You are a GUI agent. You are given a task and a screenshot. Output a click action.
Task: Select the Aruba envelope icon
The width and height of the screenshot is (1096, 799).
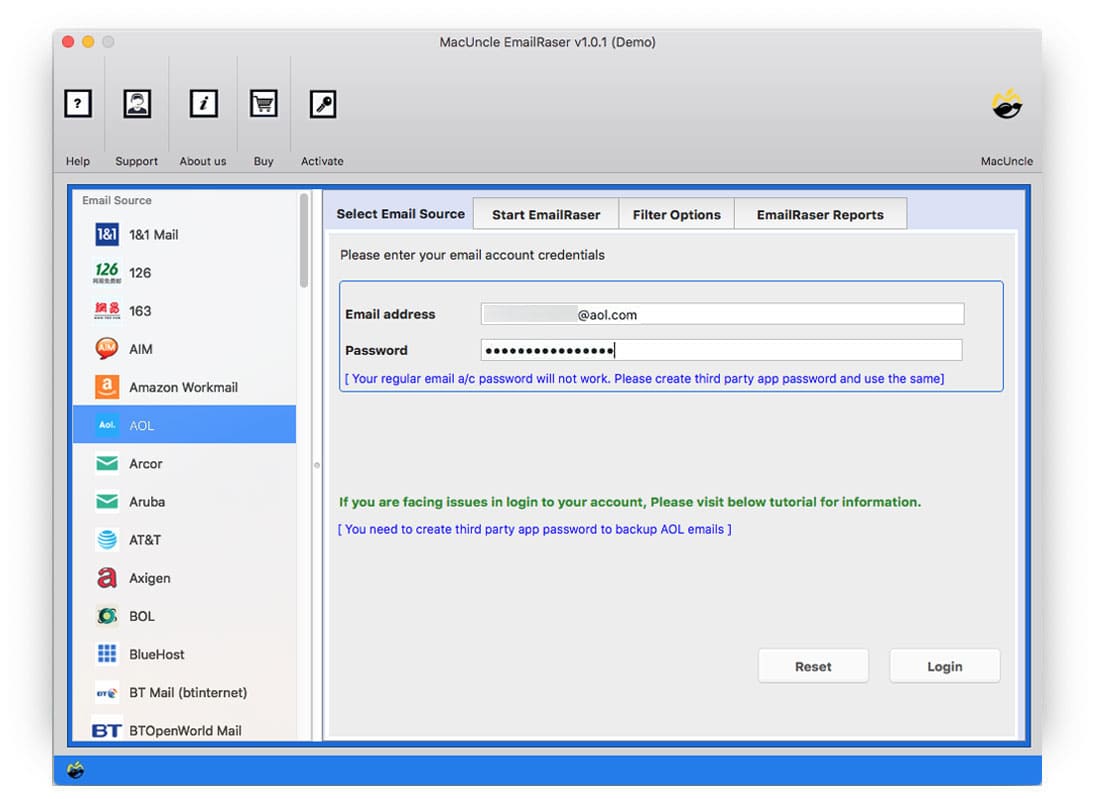click(107, 501)
